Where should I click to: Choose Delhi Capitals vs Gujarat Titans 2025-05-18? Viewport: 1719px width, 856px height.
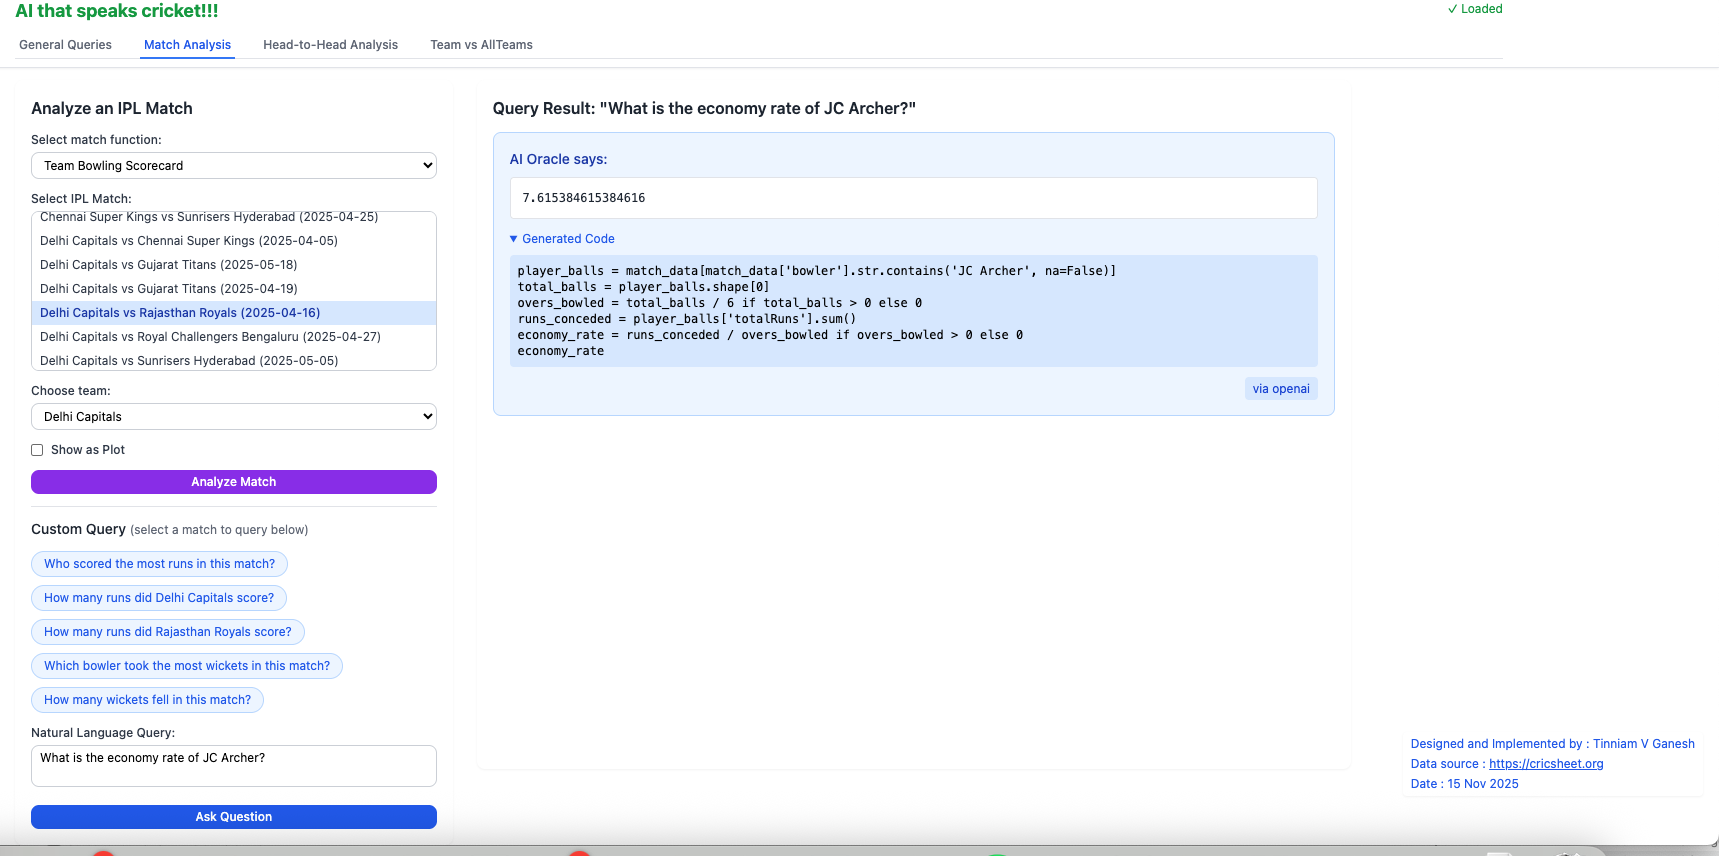(x=169, y=265)
